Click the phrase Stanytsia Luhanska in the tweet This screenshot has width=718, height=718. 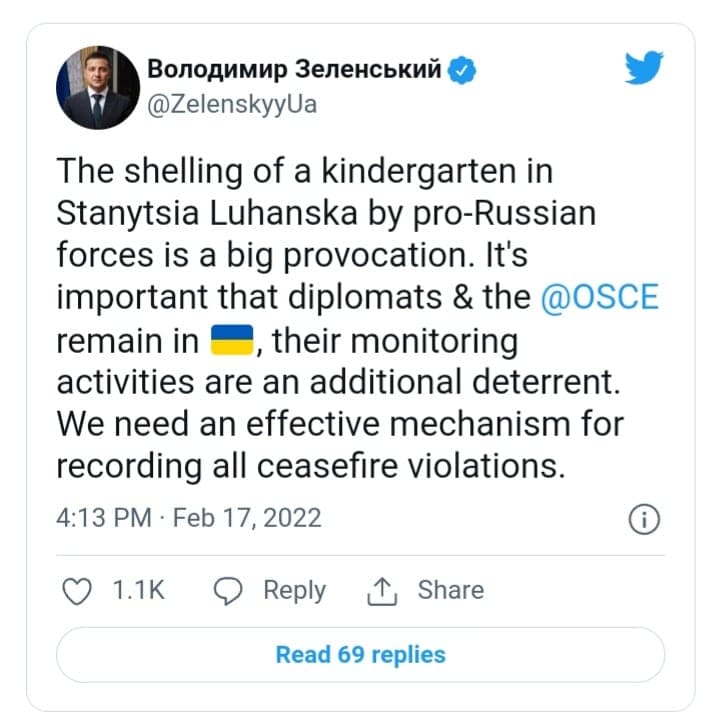pyautogui.click(x=207, y=213)
